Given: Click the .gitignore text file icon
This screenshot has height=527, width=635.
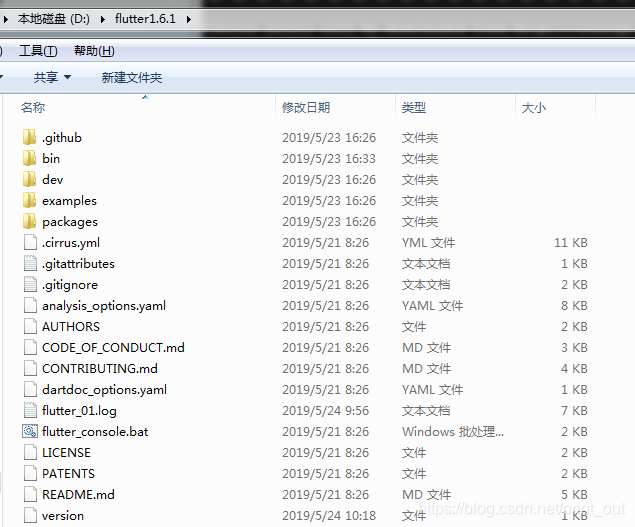Looking at the screenshot, I should [x=30, y=285].
